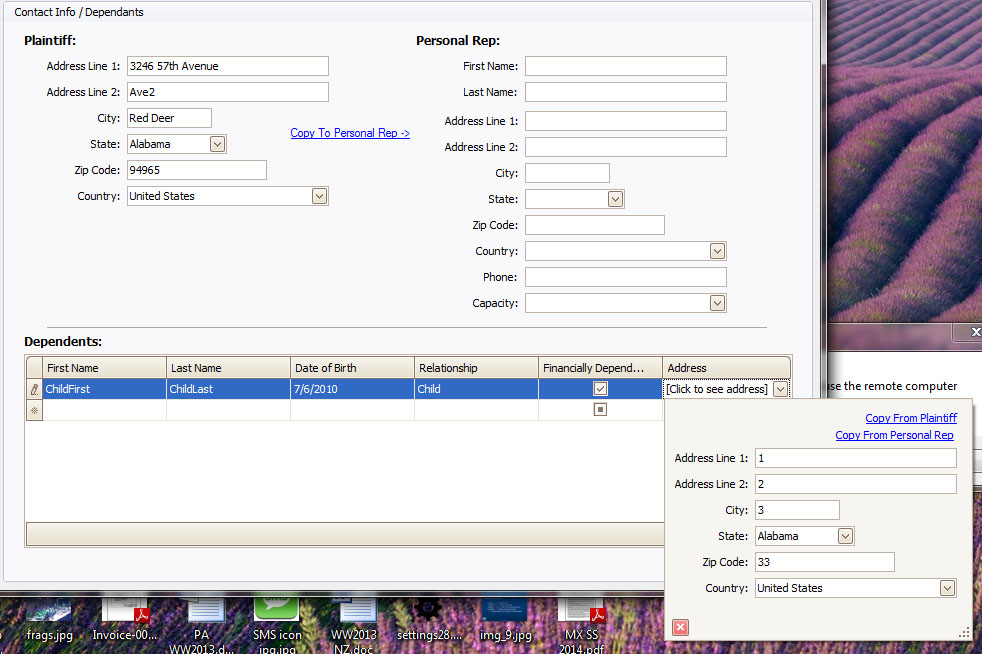Open the Plaintiff State dropdown
Screen dimensions: 982x654
(218, 144)
